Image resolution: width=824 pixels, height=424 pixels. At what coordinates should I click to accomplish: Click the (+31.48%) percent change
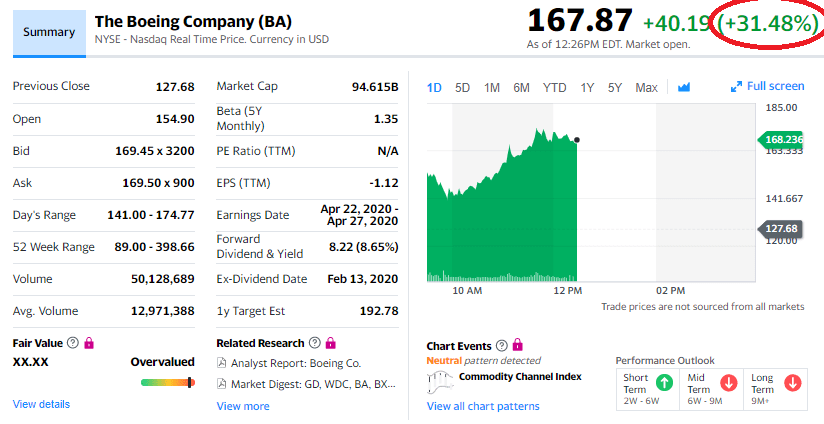[x=769, y=24]
